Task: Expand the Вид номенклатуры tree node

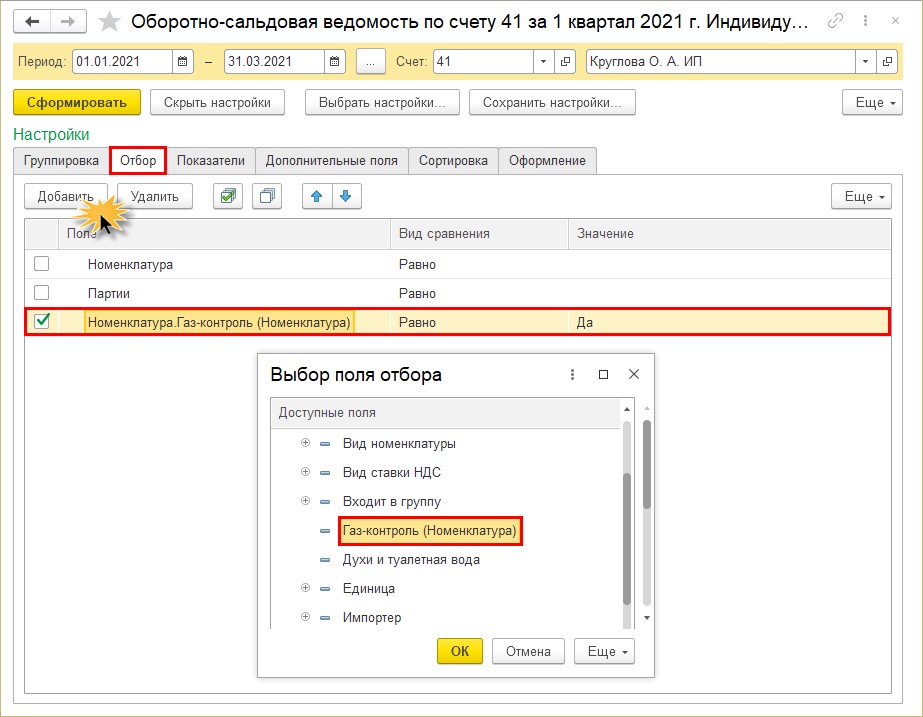Action: tap(305, 444)
